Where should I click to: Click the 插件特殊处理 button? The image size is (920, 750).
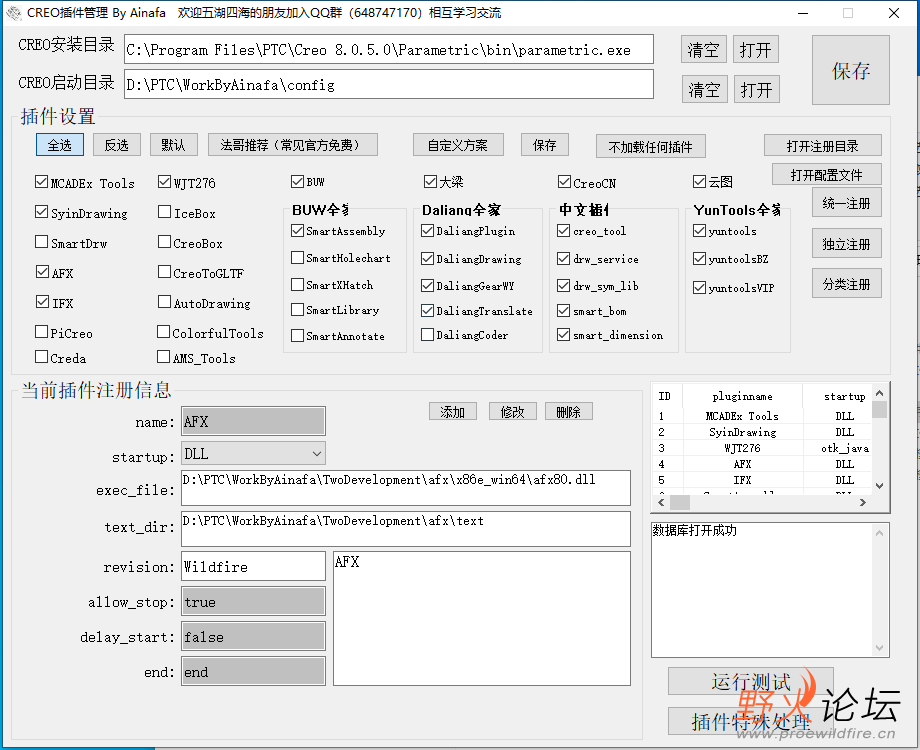pos(750,721)
